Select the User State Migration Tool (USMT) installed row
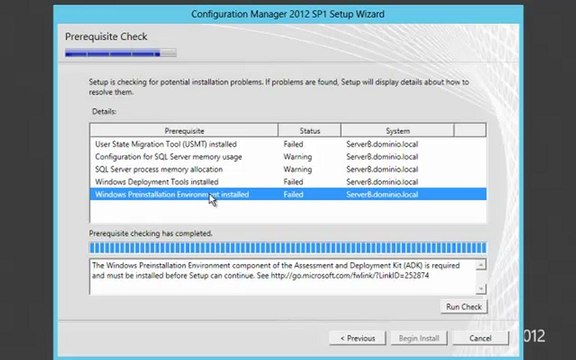 point(288,144)
